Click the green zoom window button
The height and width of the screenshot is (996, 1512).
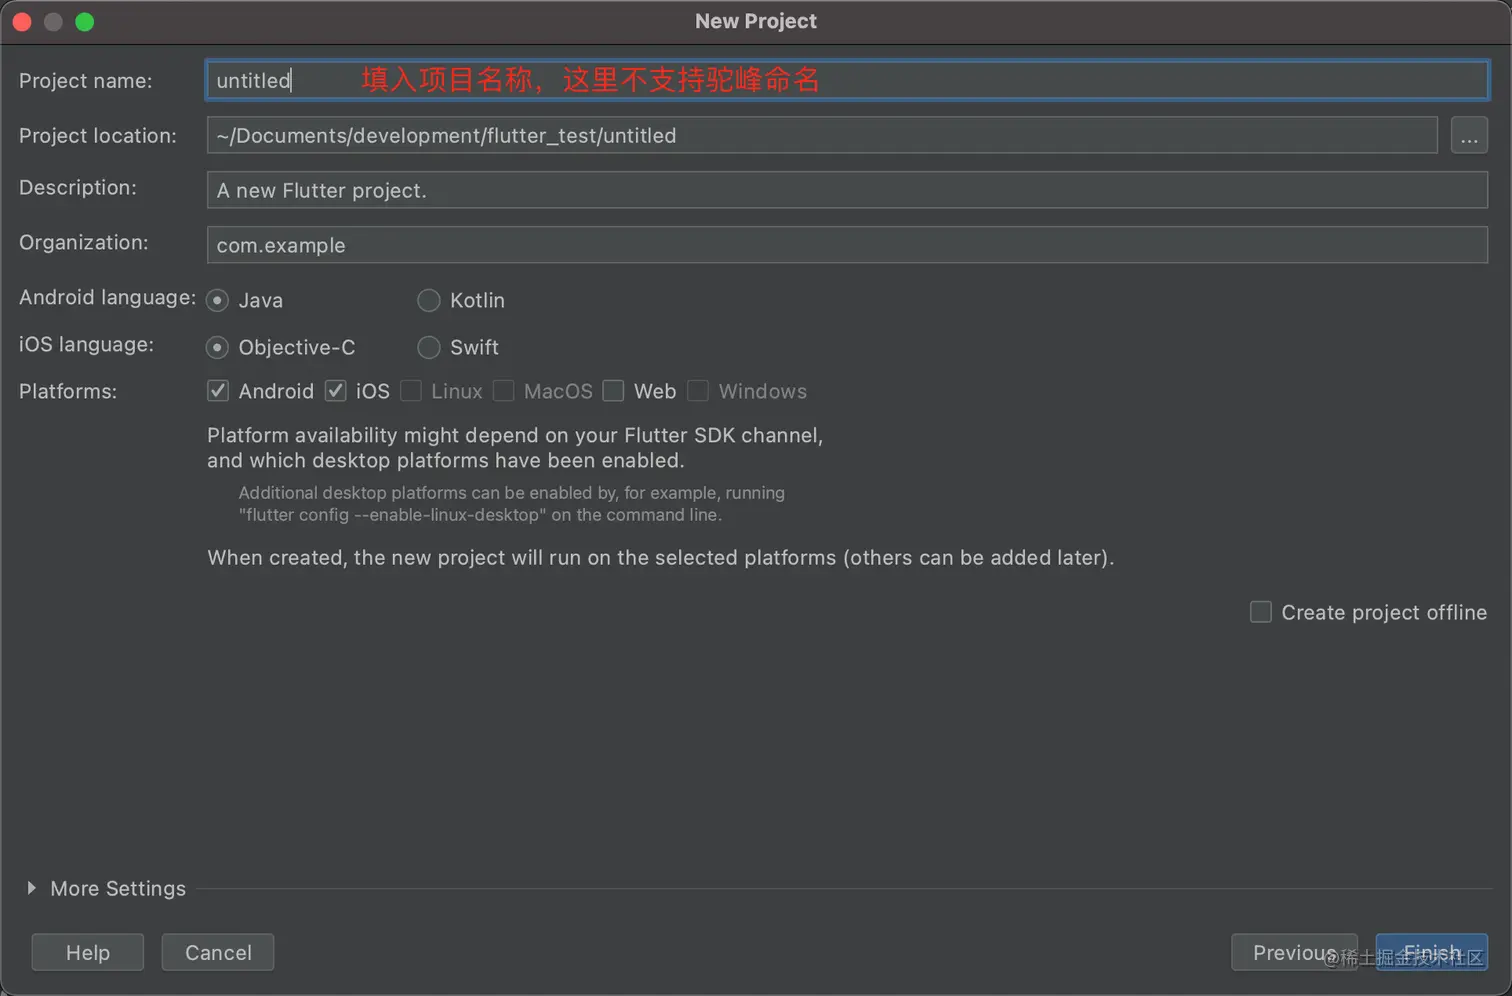pos(85,21)
